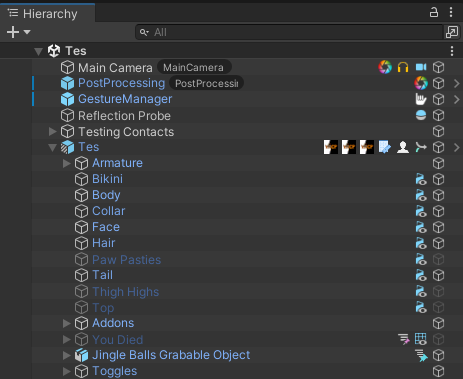
Task: Toggle active cube for Armature
Action: 438,163
